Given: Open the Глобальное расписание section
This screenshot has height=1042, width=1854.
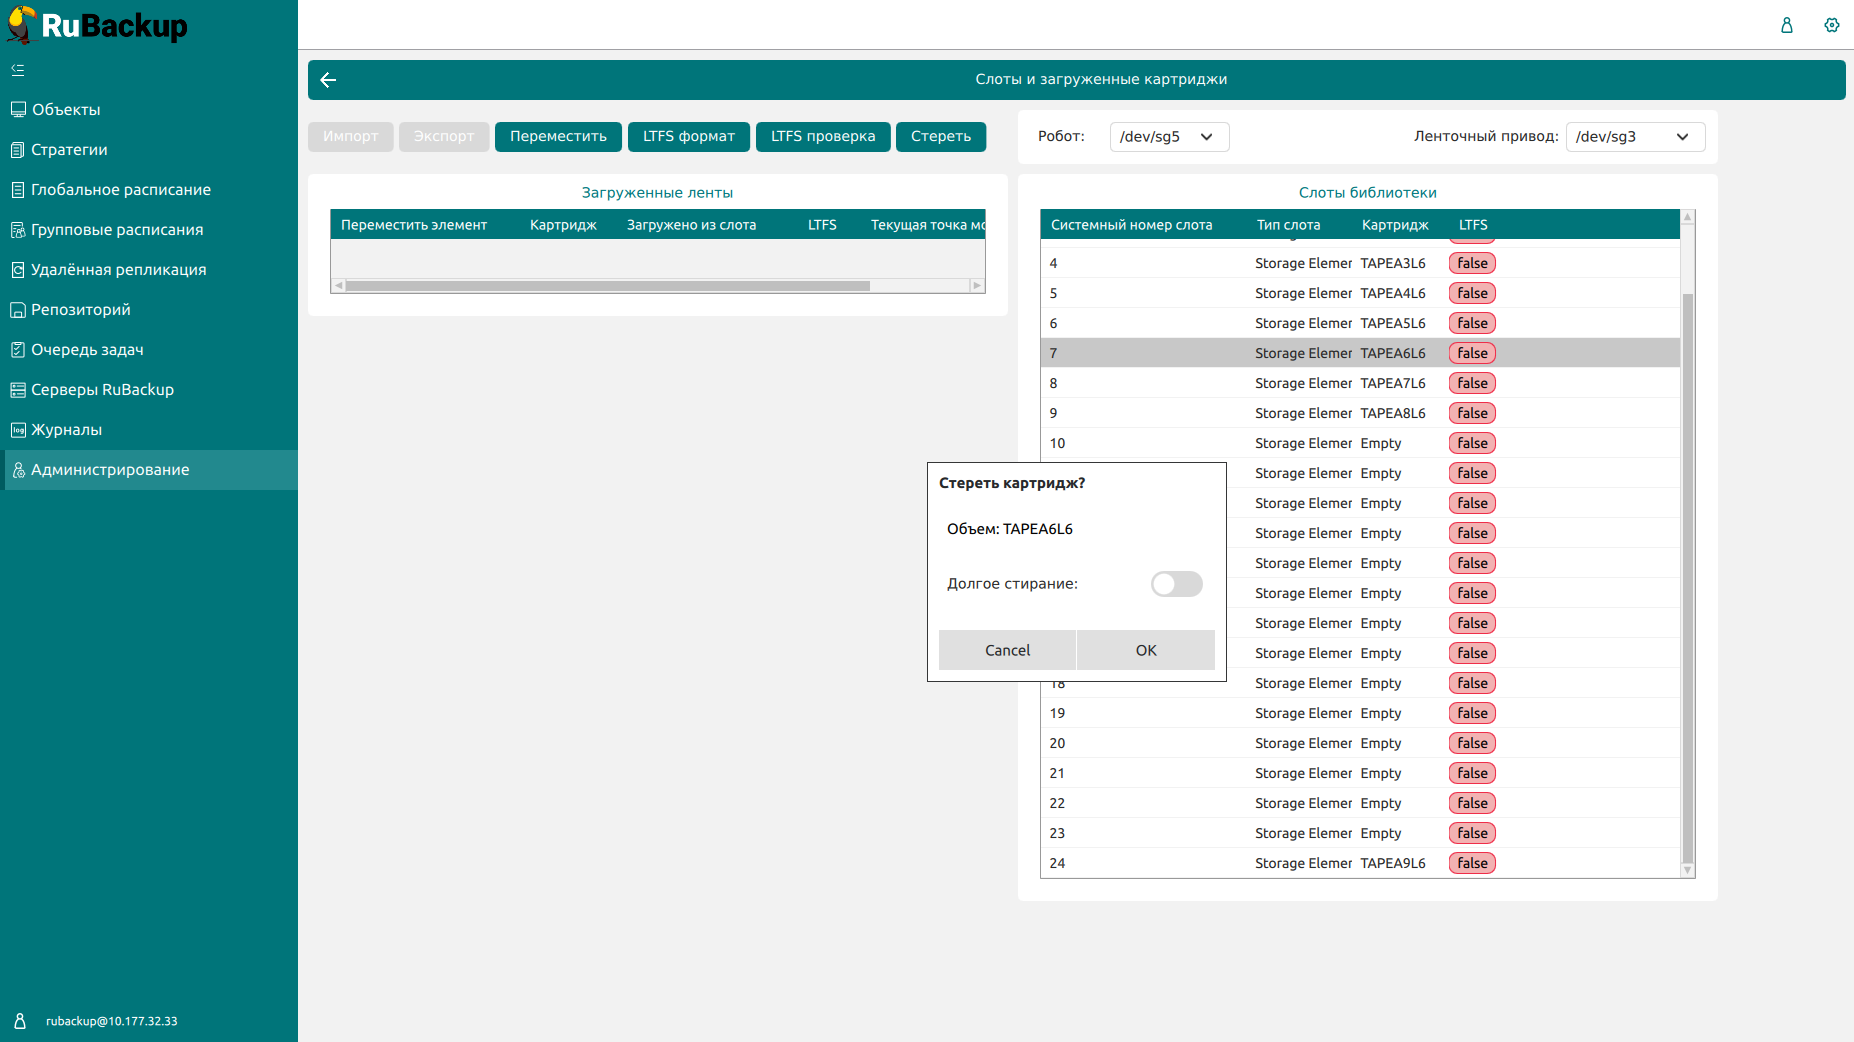Looking at the screenshot, I should click(120, 190).
